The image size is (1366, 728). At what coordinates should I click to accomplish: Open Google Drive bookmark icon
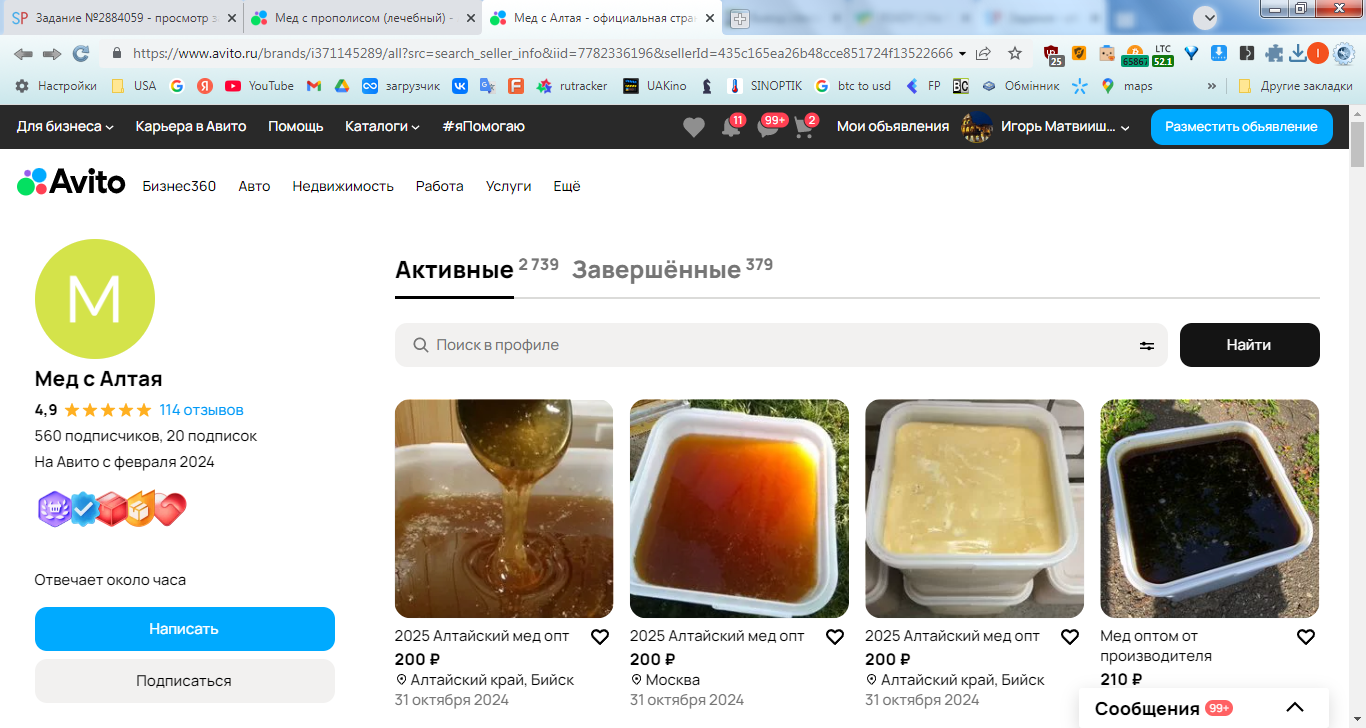pyautogui.click(x=341, y=86)
